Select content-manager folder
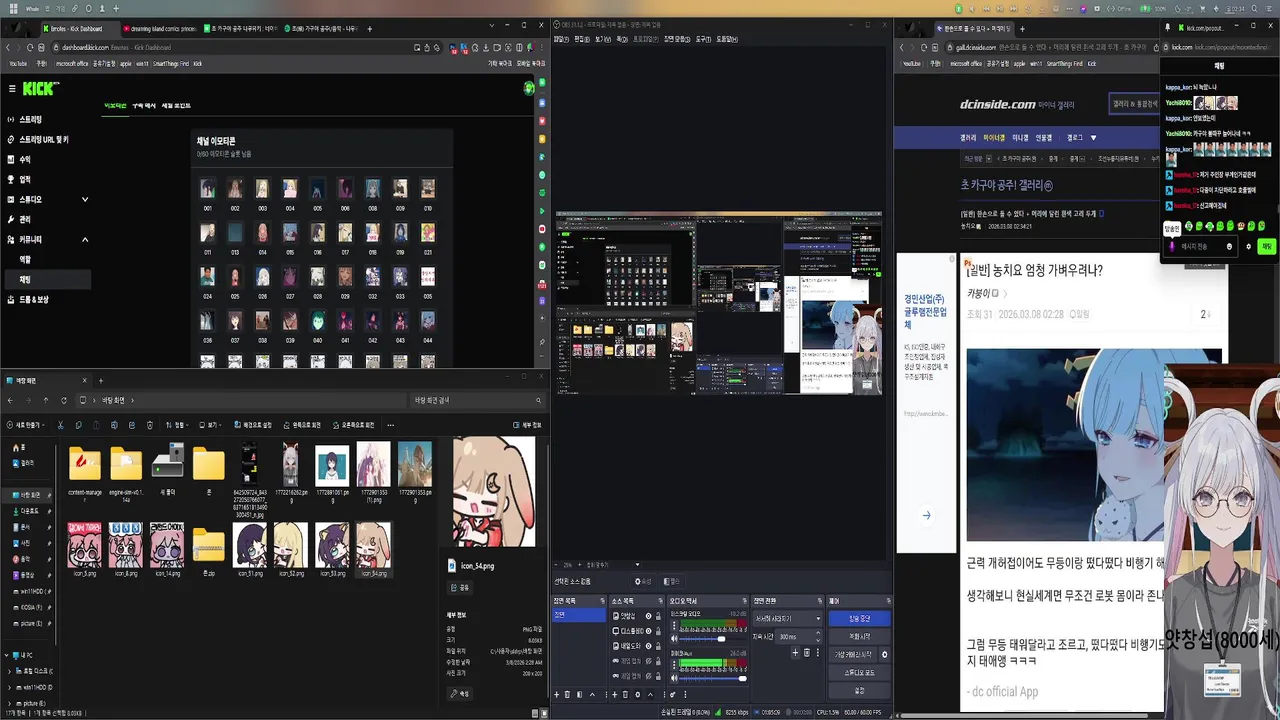The height and width of the screenshot is (720, 1280). tap(85, 471)
